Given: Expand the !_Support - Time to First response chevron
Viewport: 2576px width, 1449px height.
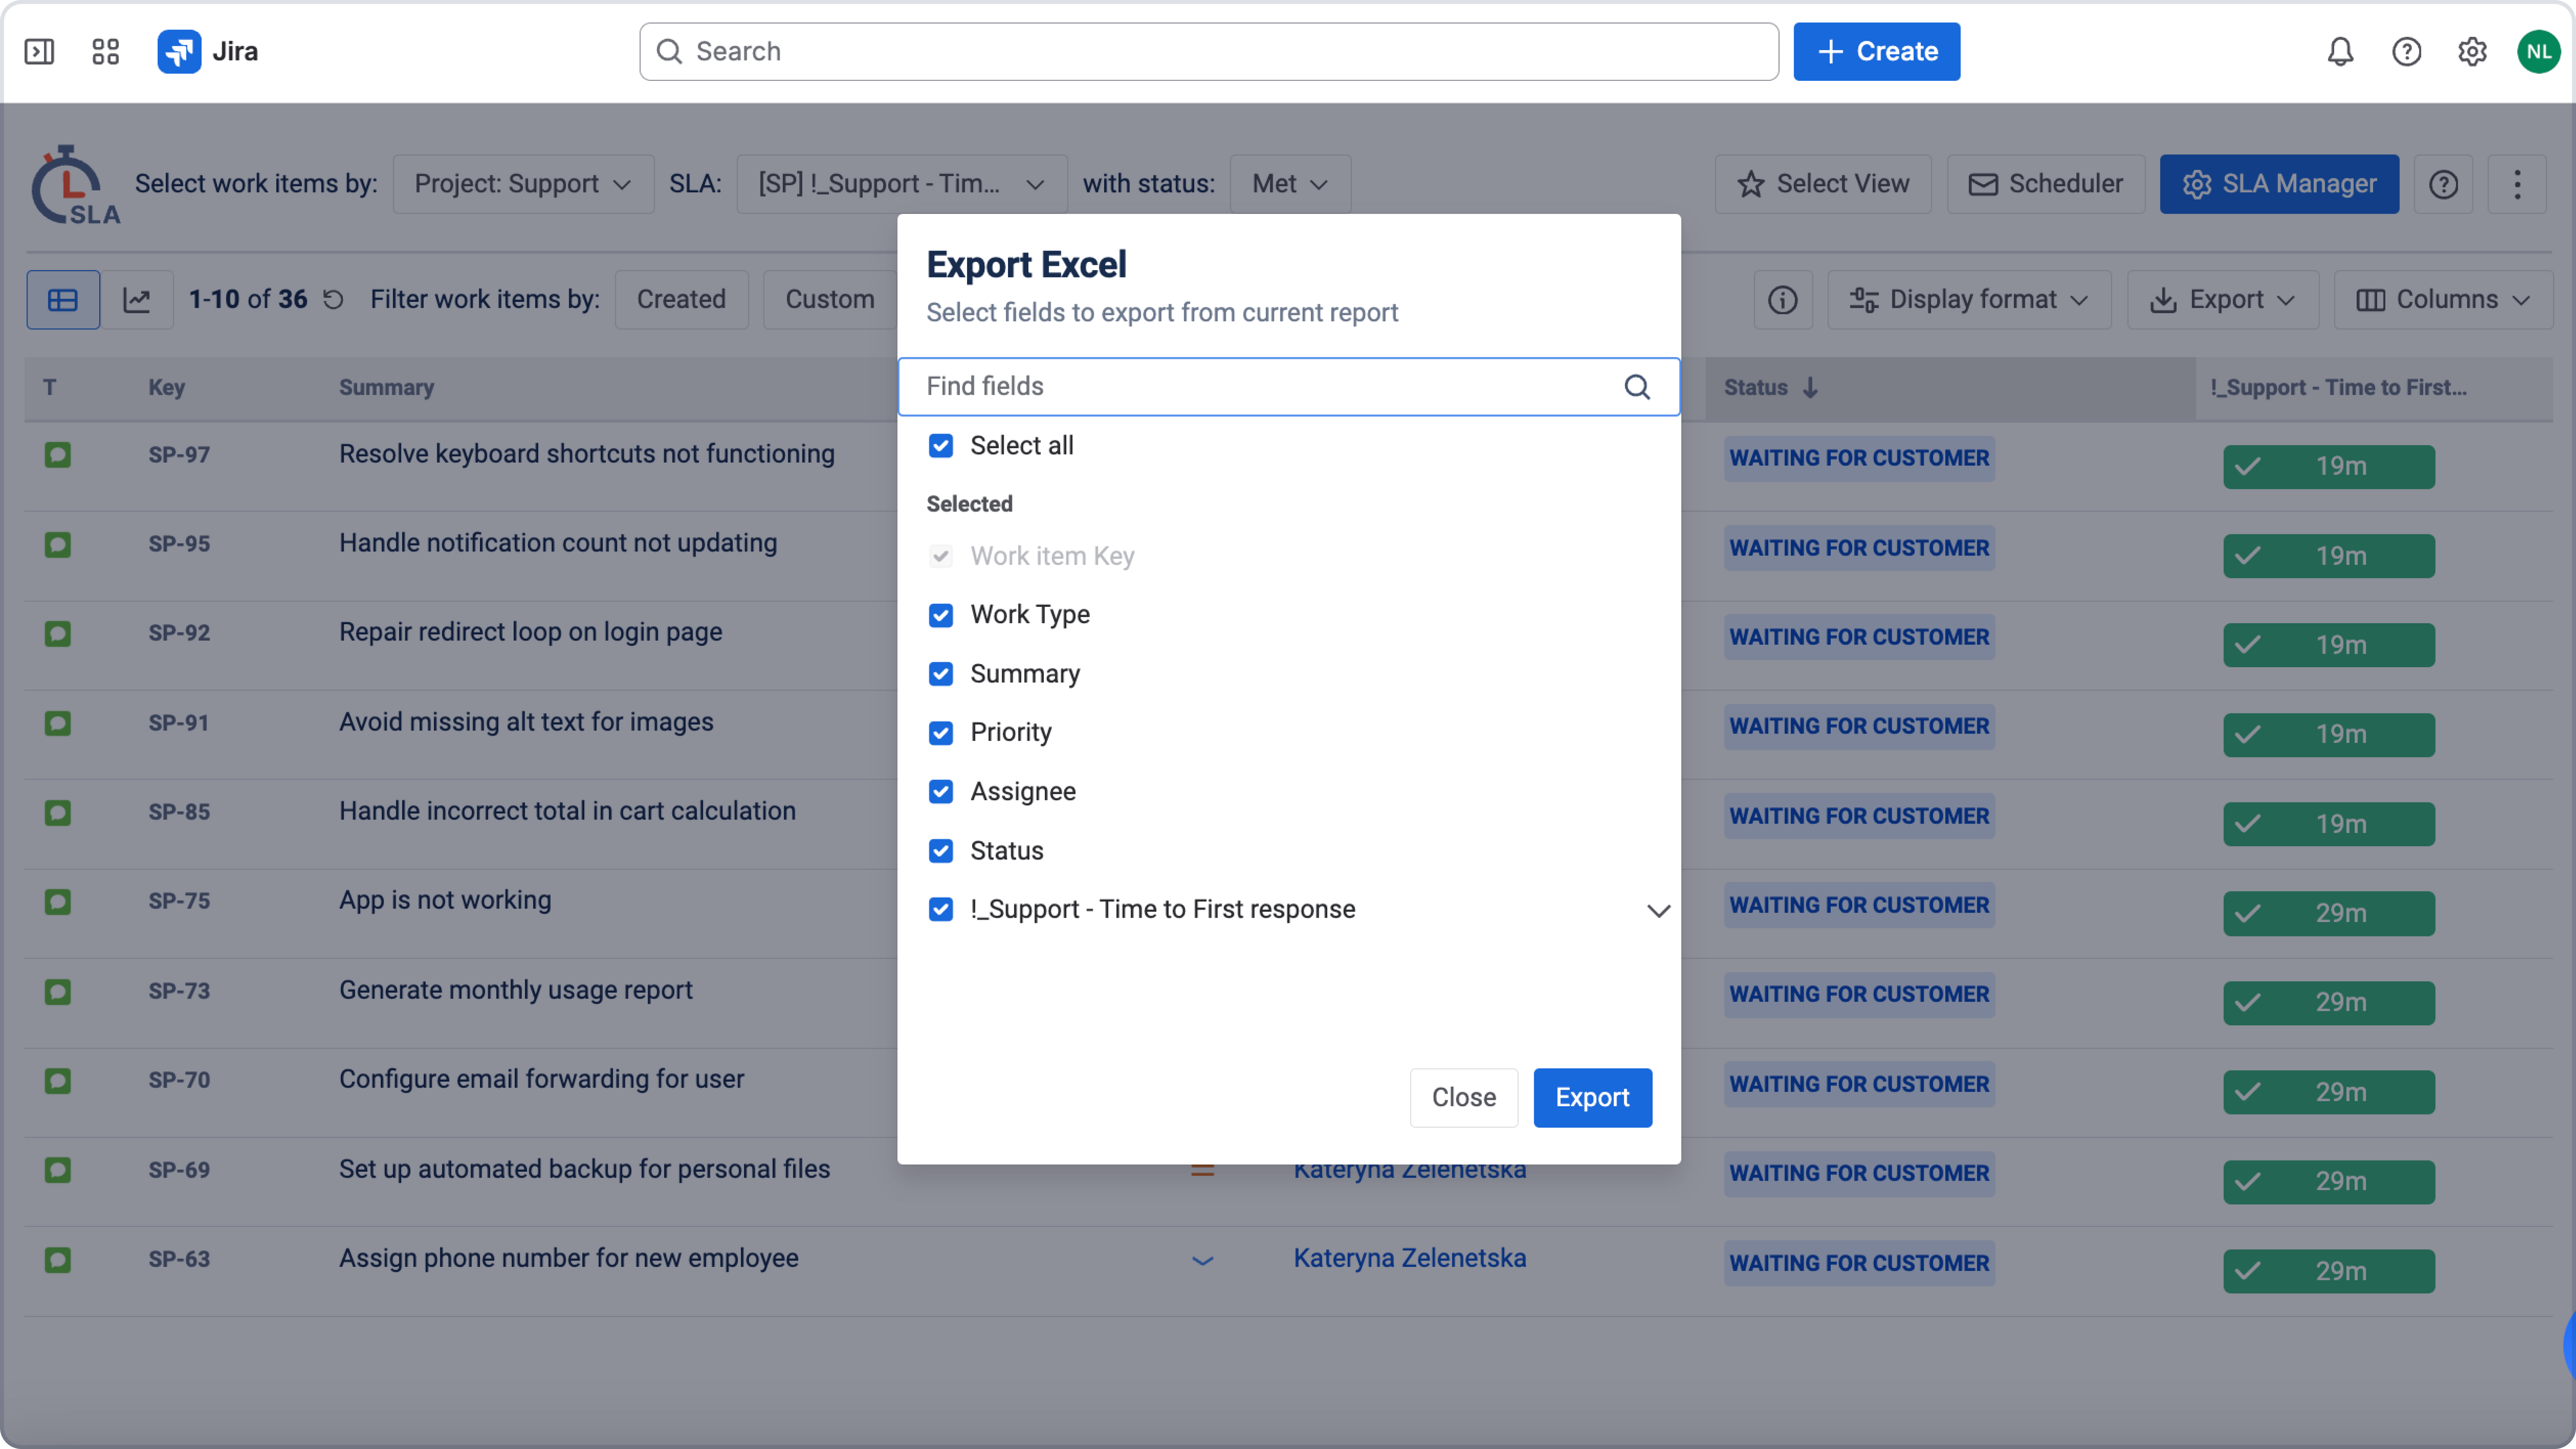Looking at the screenshot, I should tap(1658, 910).
